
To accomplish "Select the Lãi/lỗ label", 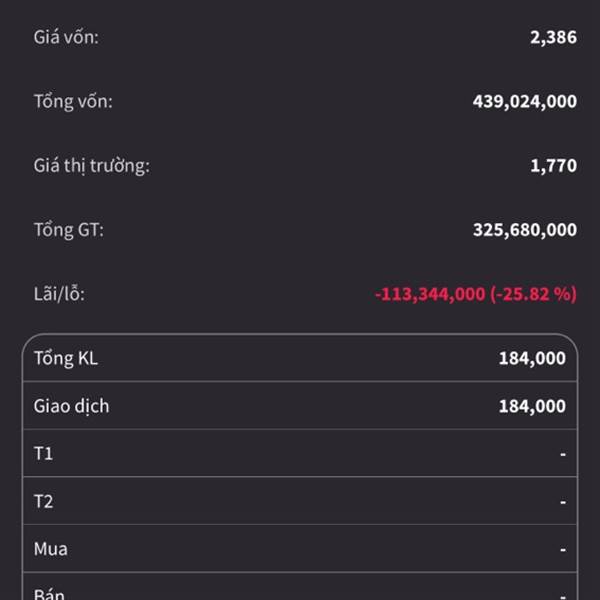I will coord(59,294).
